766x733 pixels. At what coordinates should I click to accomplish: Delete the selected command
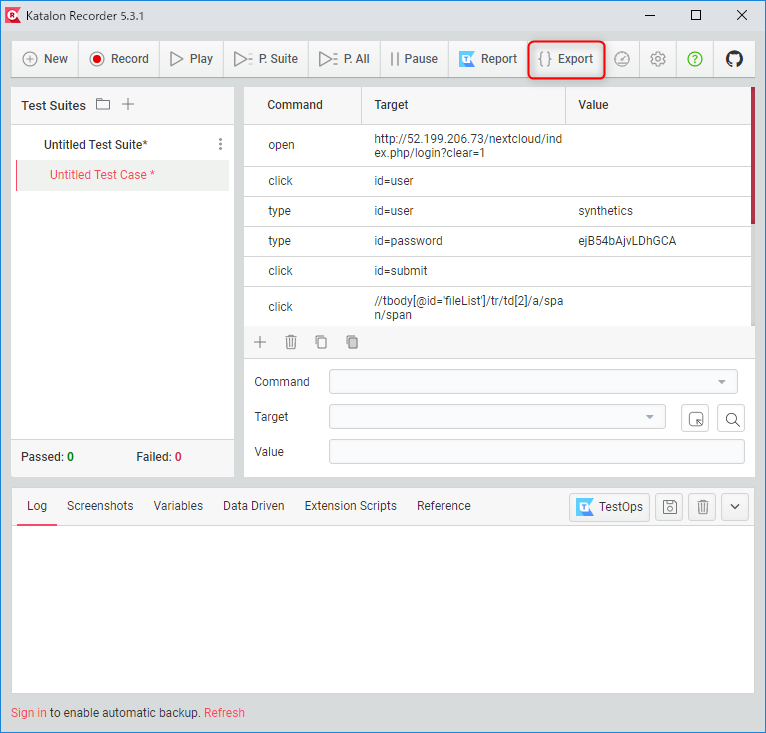291,342
